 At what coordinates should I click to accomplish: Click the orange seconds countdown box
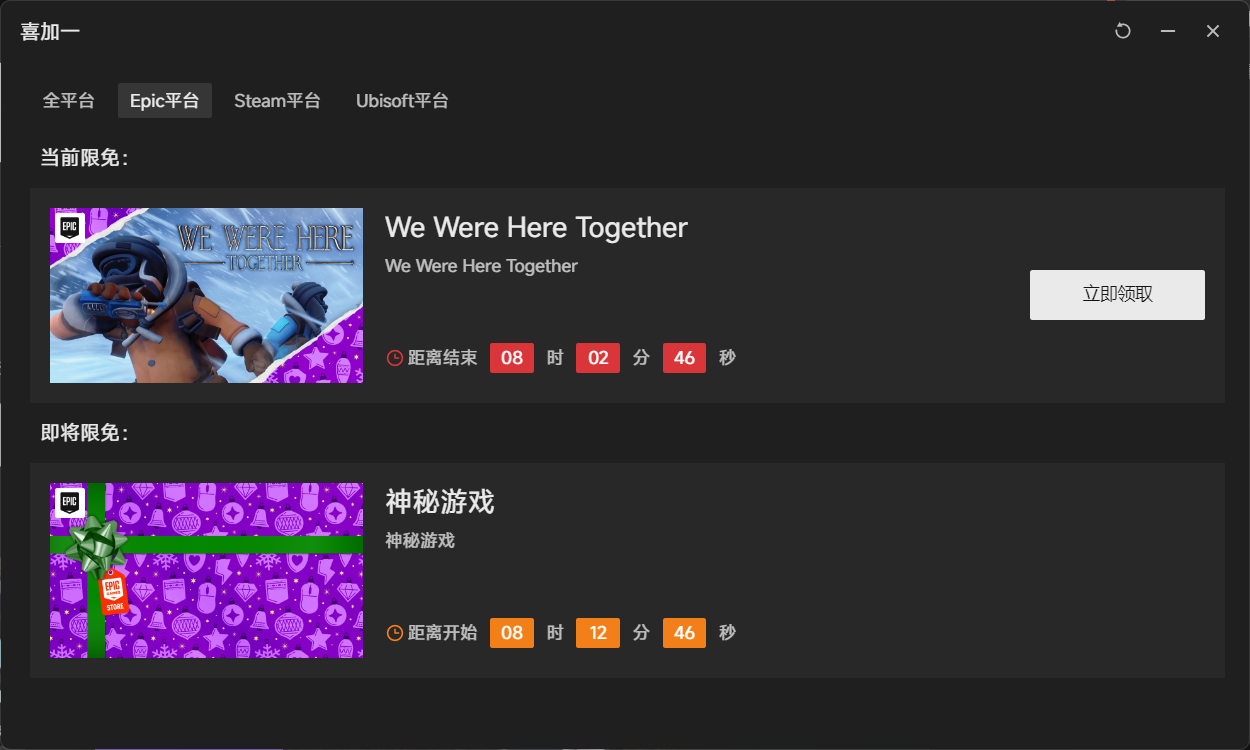(x=684, y=633)
